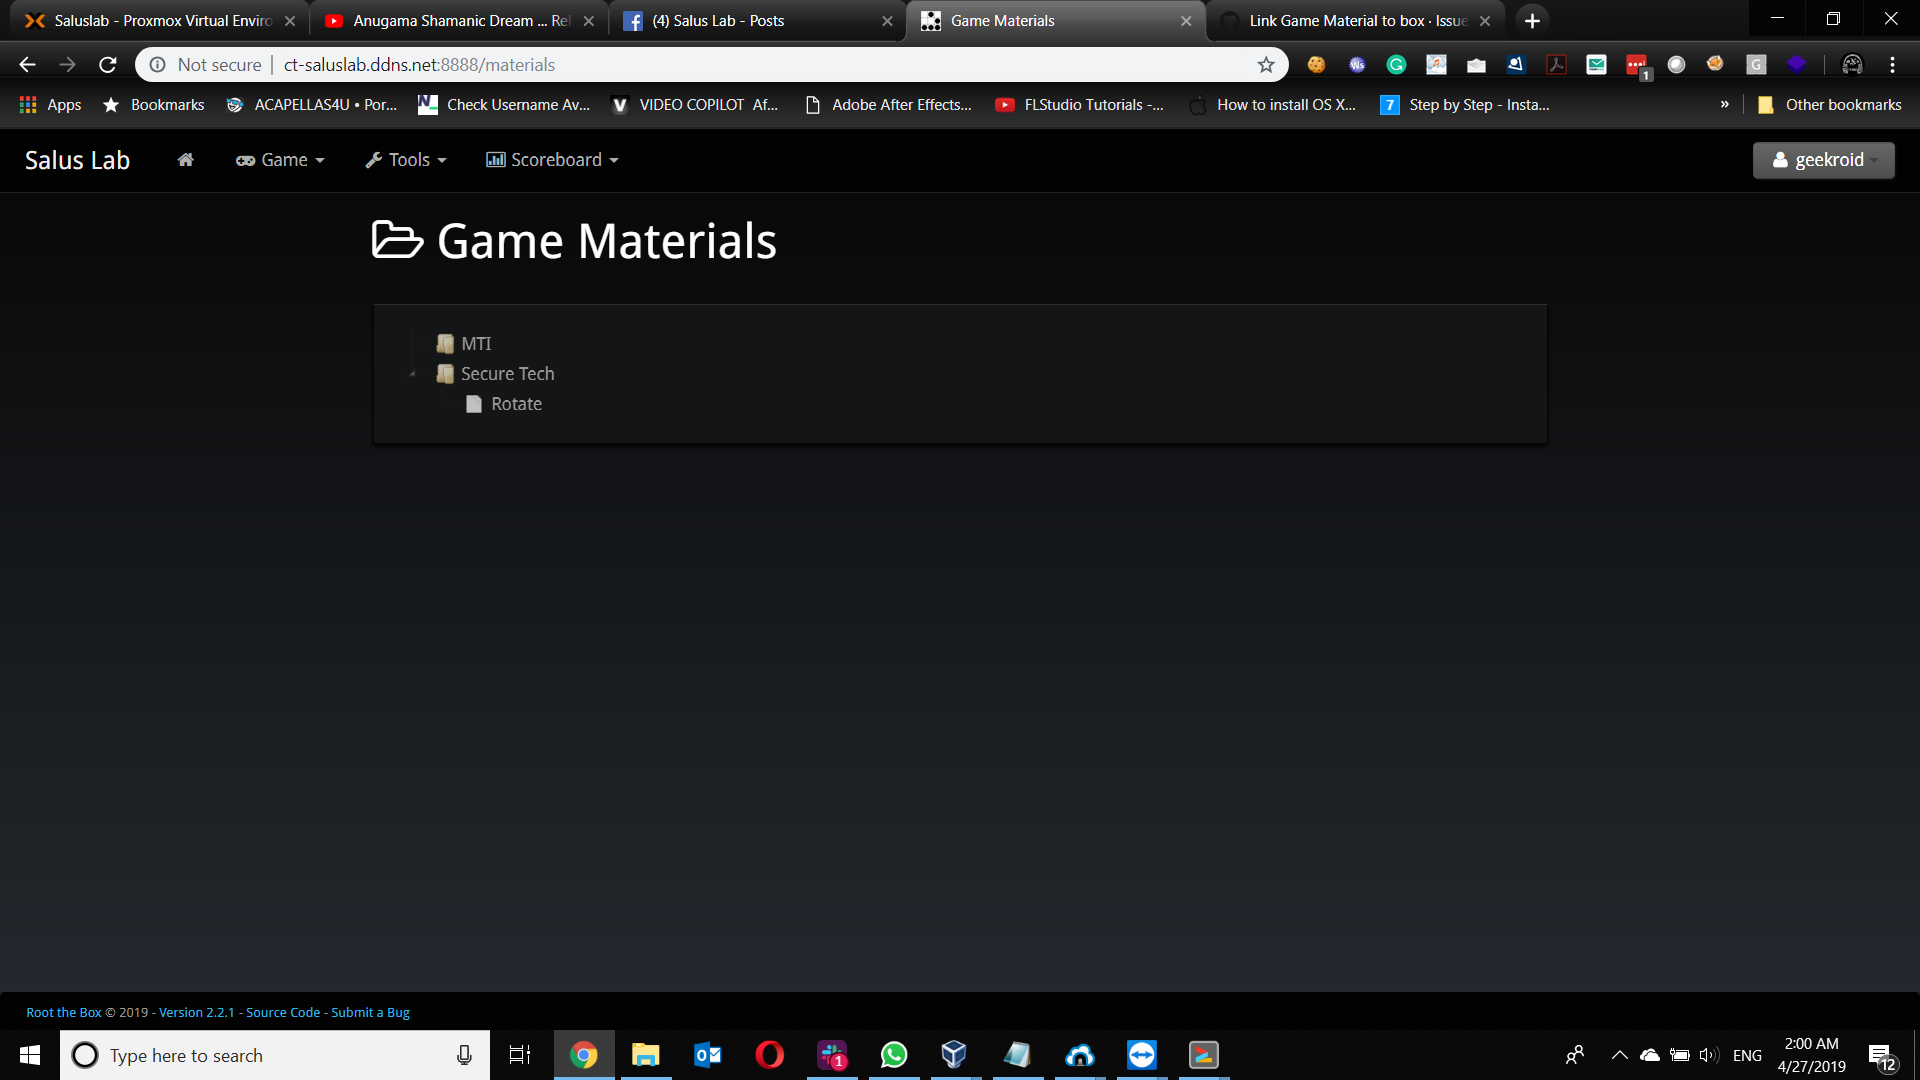Click the user icon next to geekroid

coord(1779,160)
